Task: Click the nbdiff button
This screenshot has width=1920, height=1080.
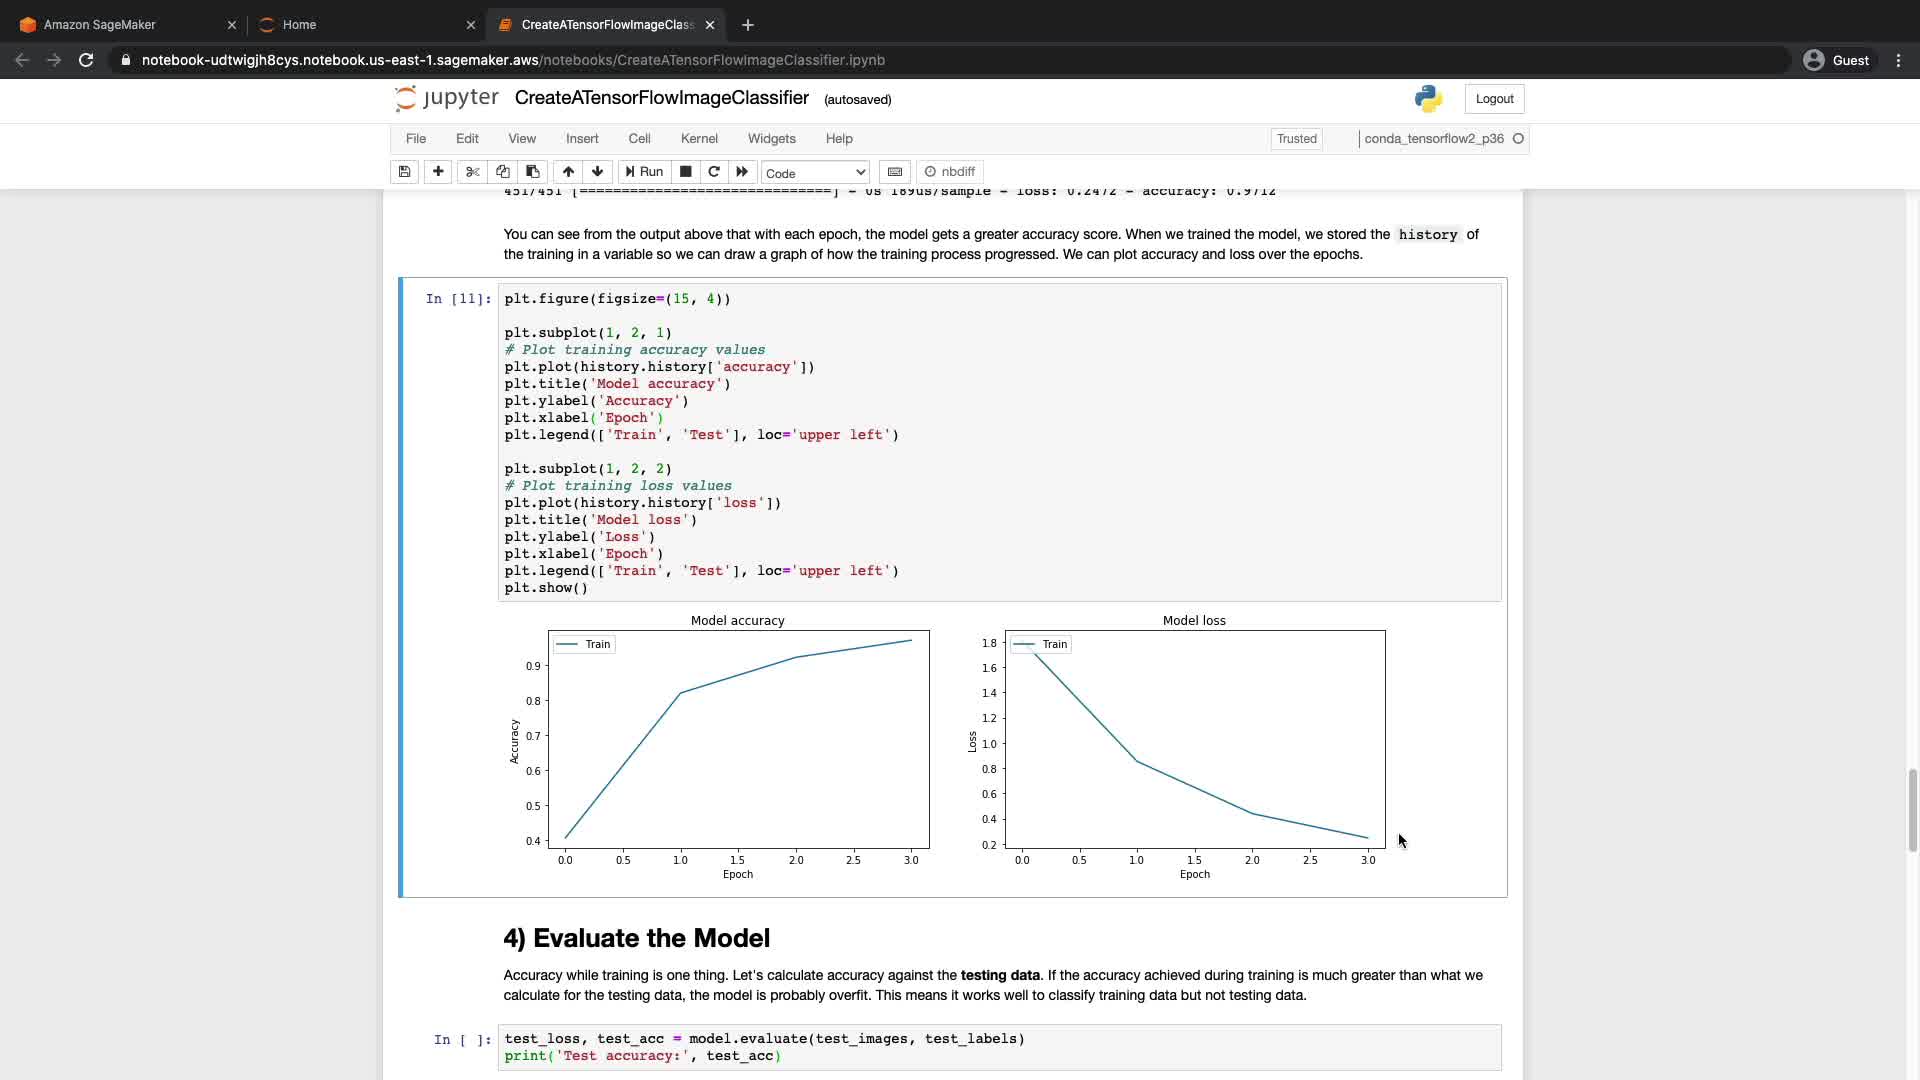Action: pos(950,172)
